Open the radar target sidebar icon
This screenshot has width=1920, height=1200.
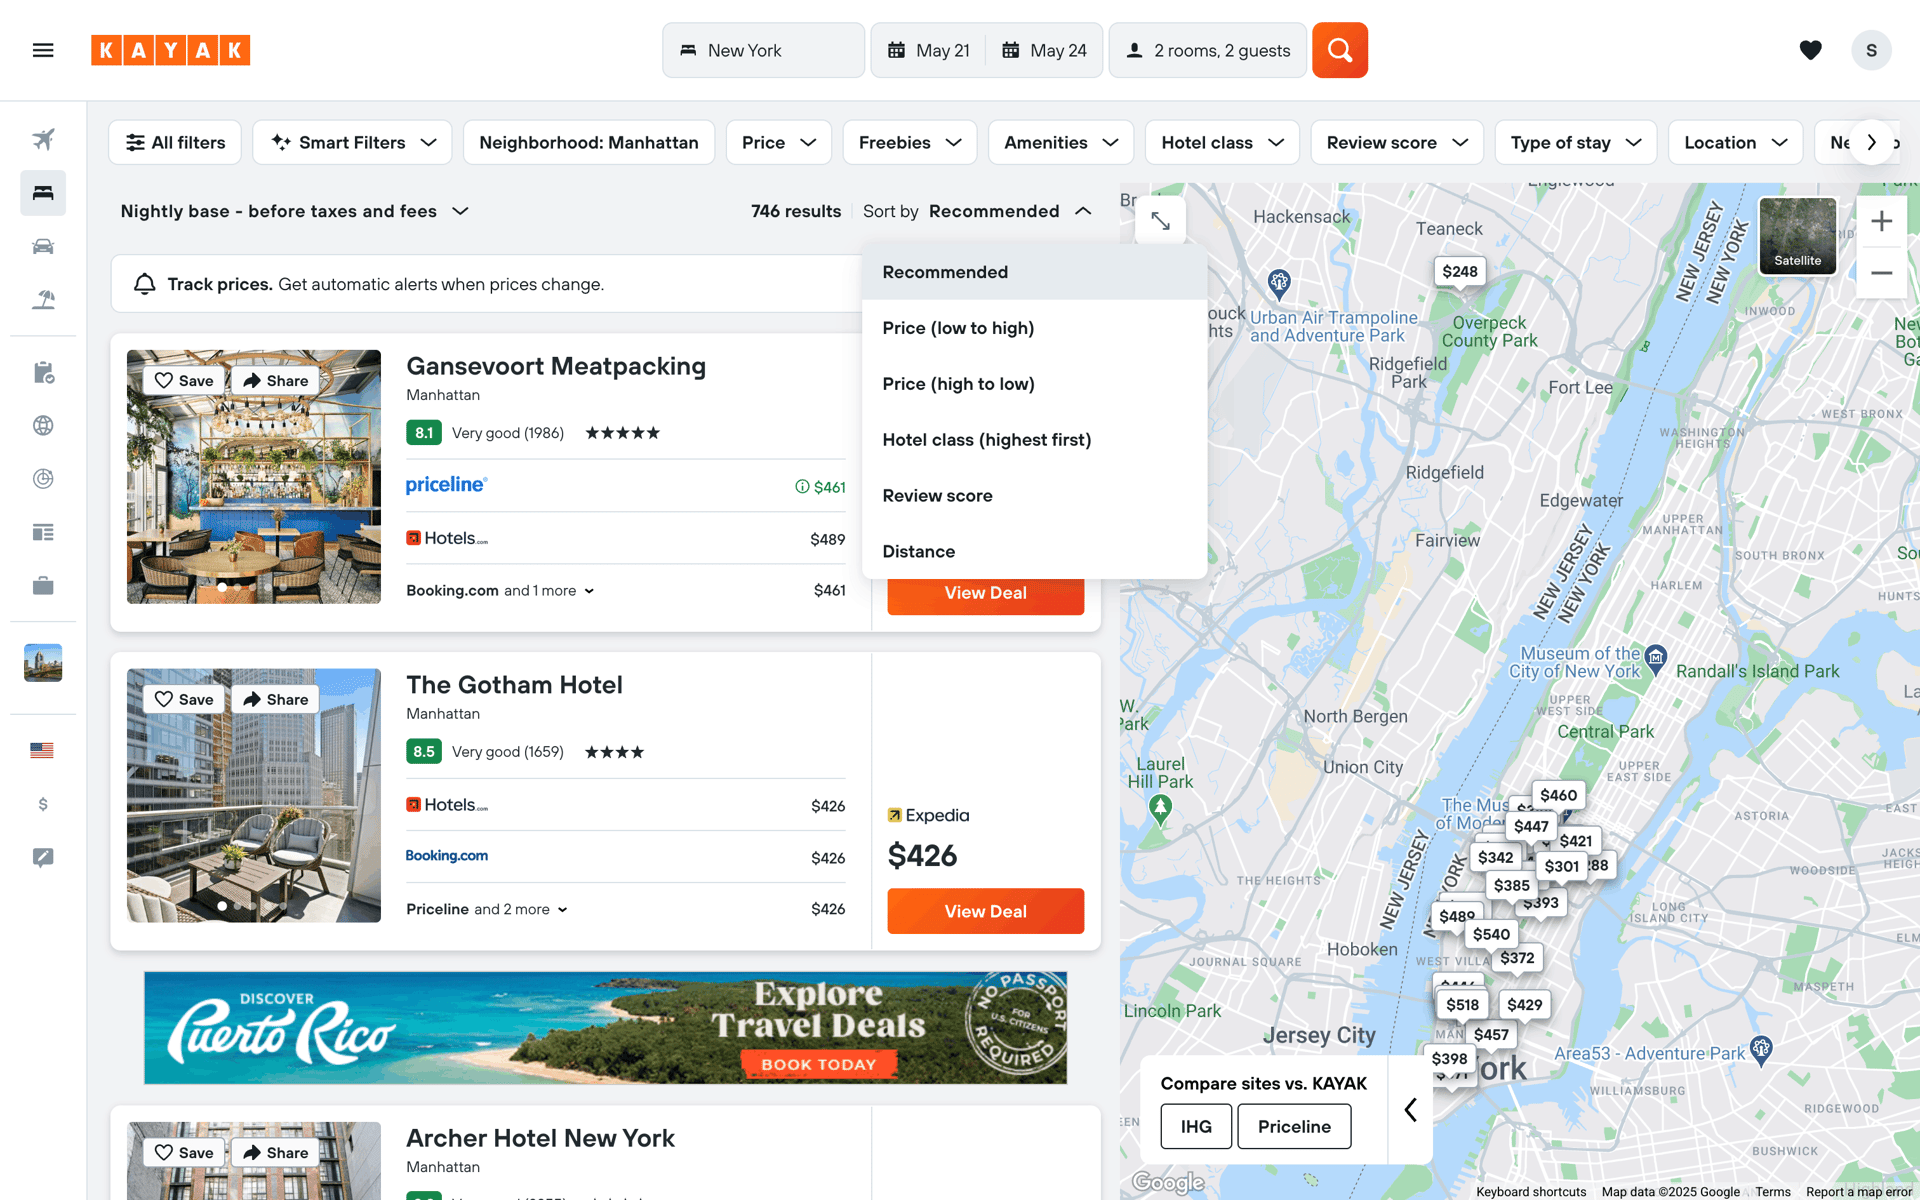[43, 478]
